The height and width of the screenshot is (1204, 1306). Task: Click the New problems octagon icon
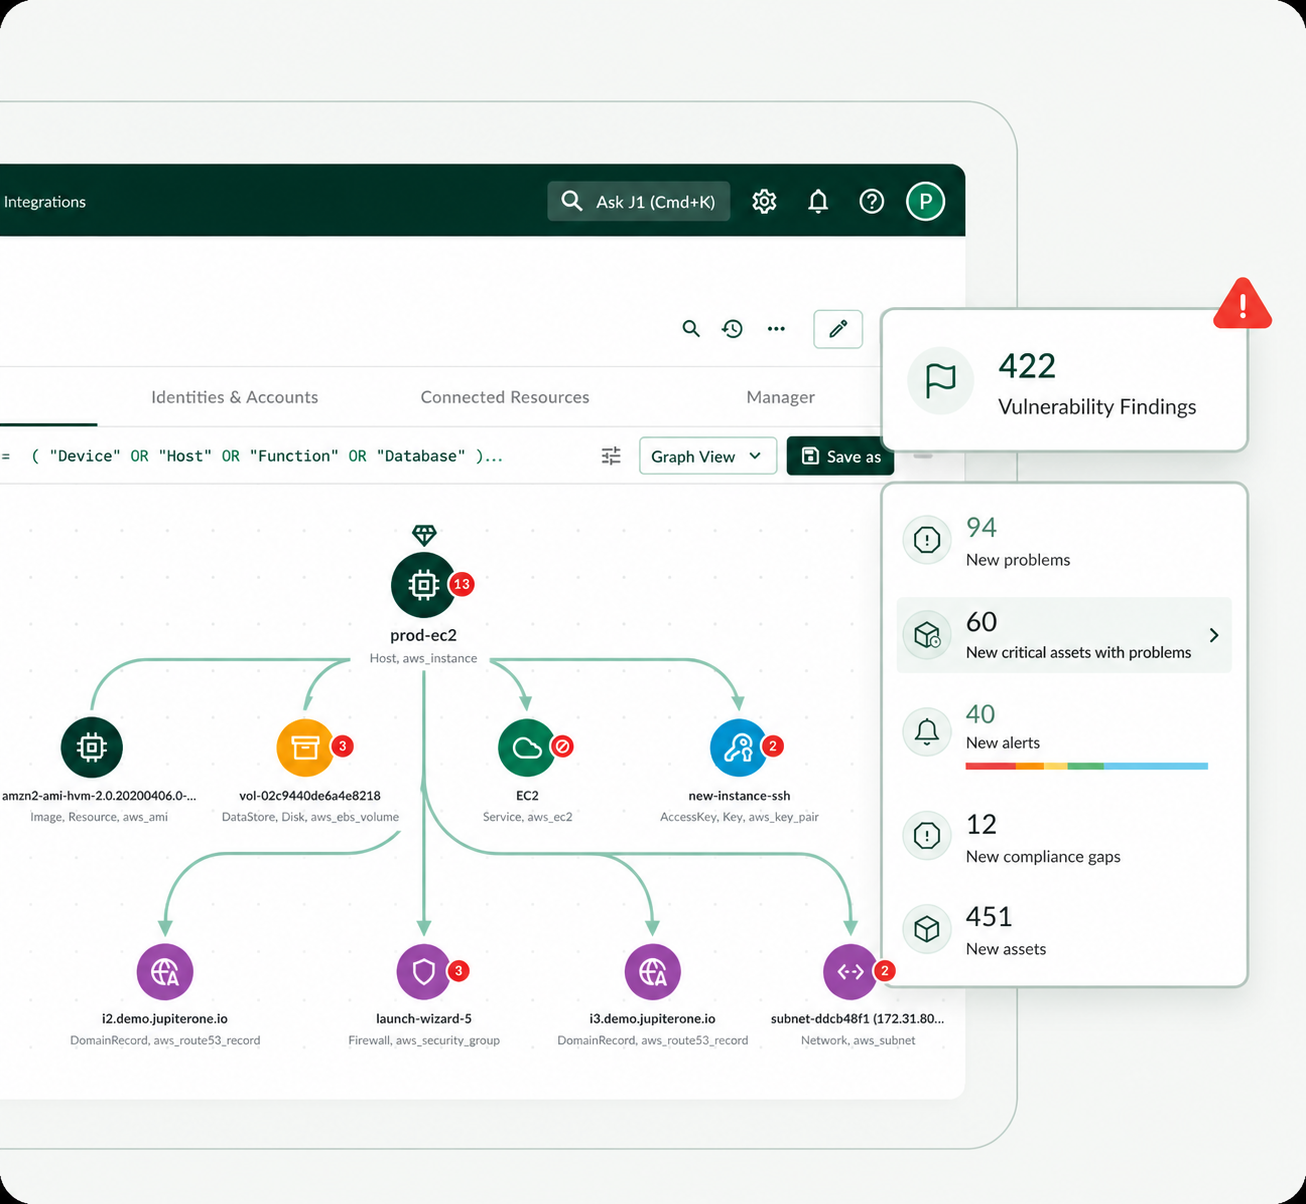[927, 541]
